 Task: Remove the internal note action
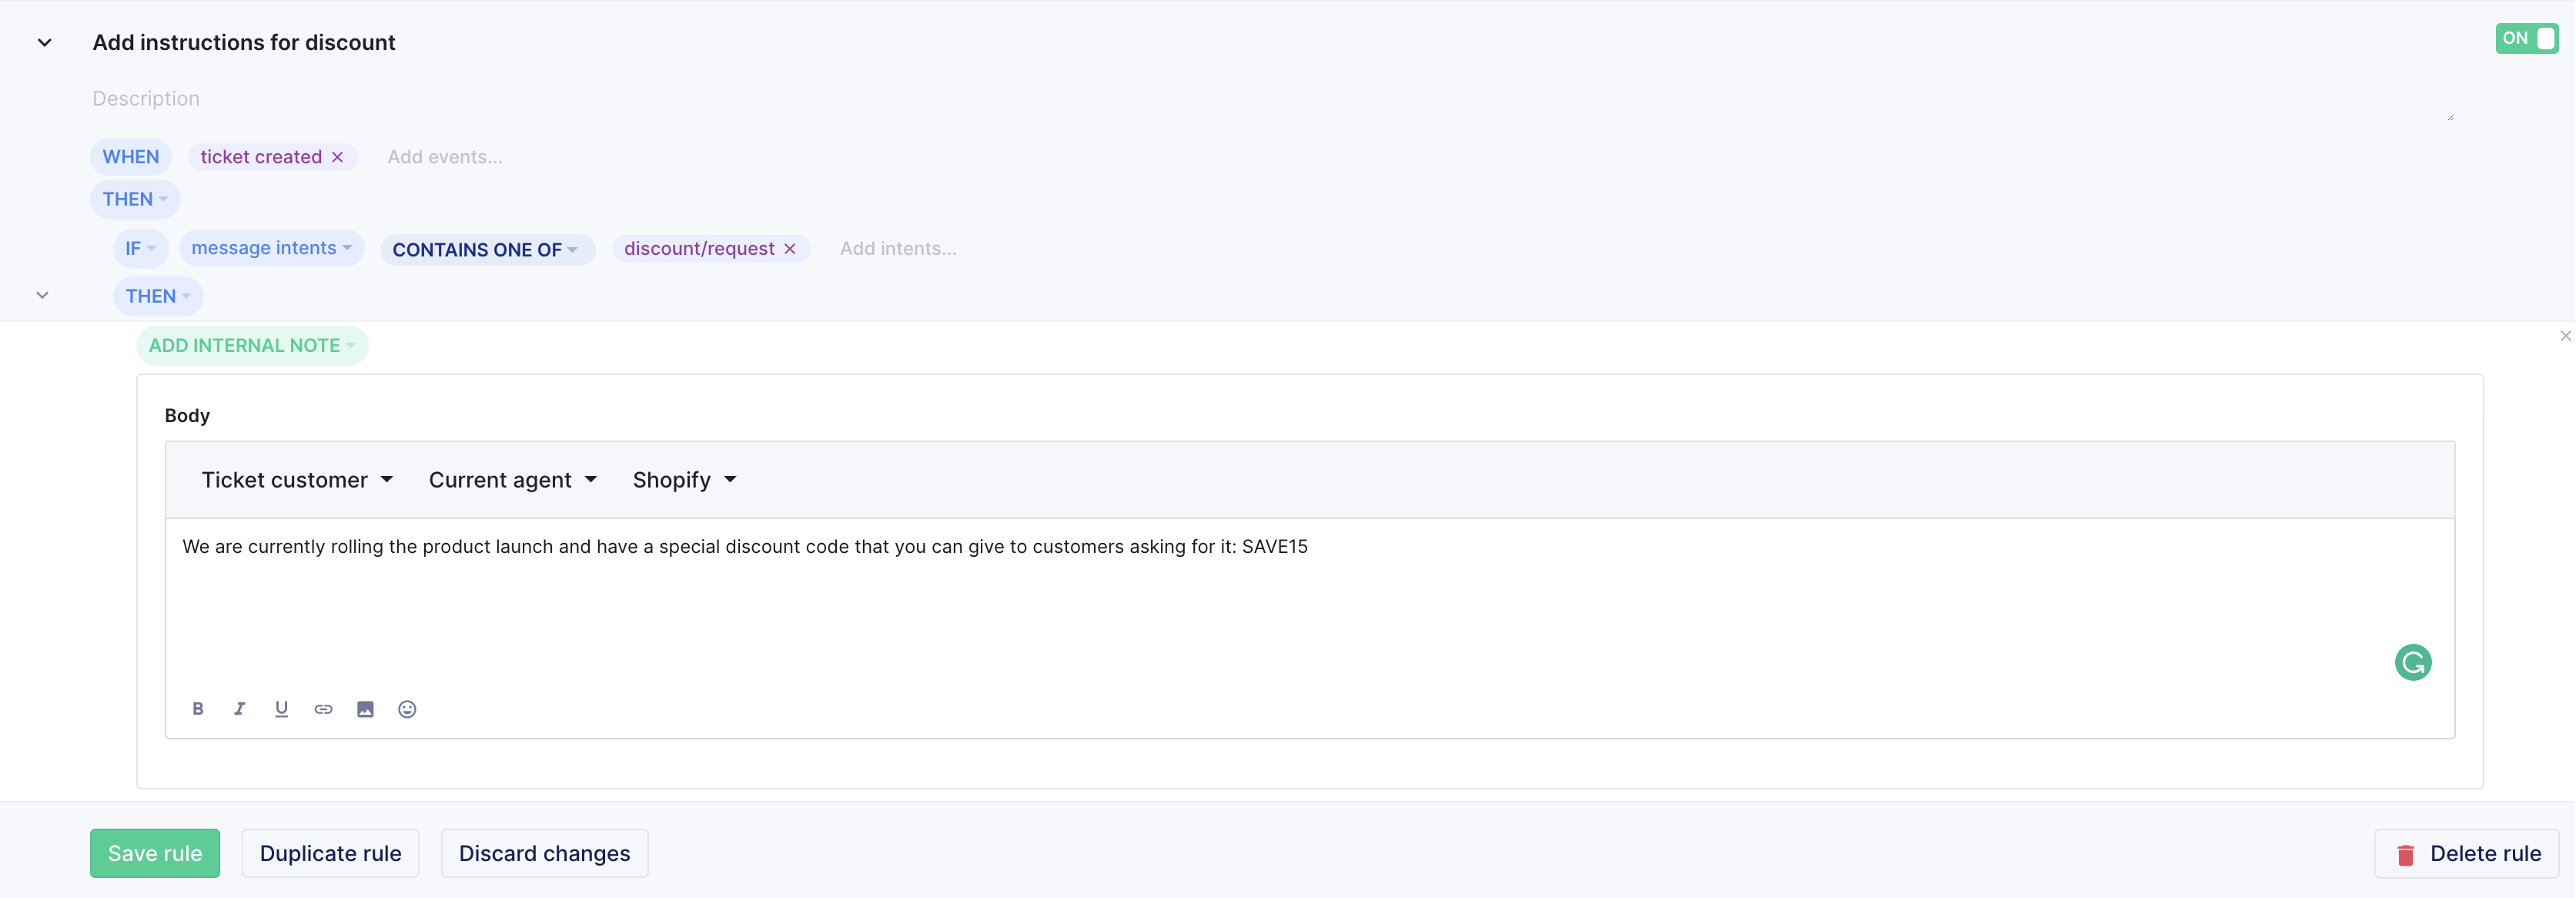click(2565, 336)
